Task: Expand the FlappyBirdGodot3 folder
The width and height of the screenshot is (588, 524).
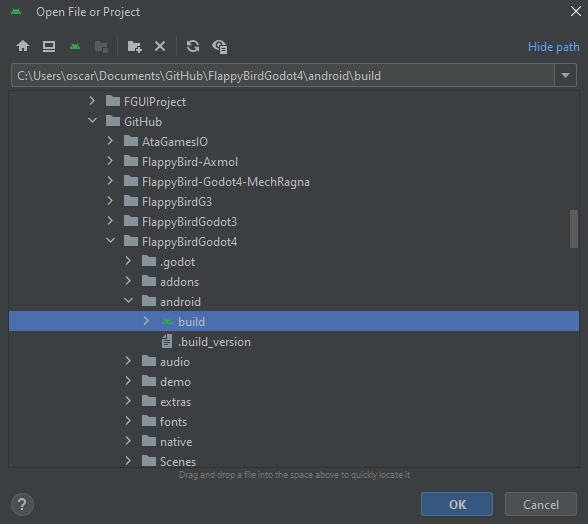Action: [x=110, y=221]
